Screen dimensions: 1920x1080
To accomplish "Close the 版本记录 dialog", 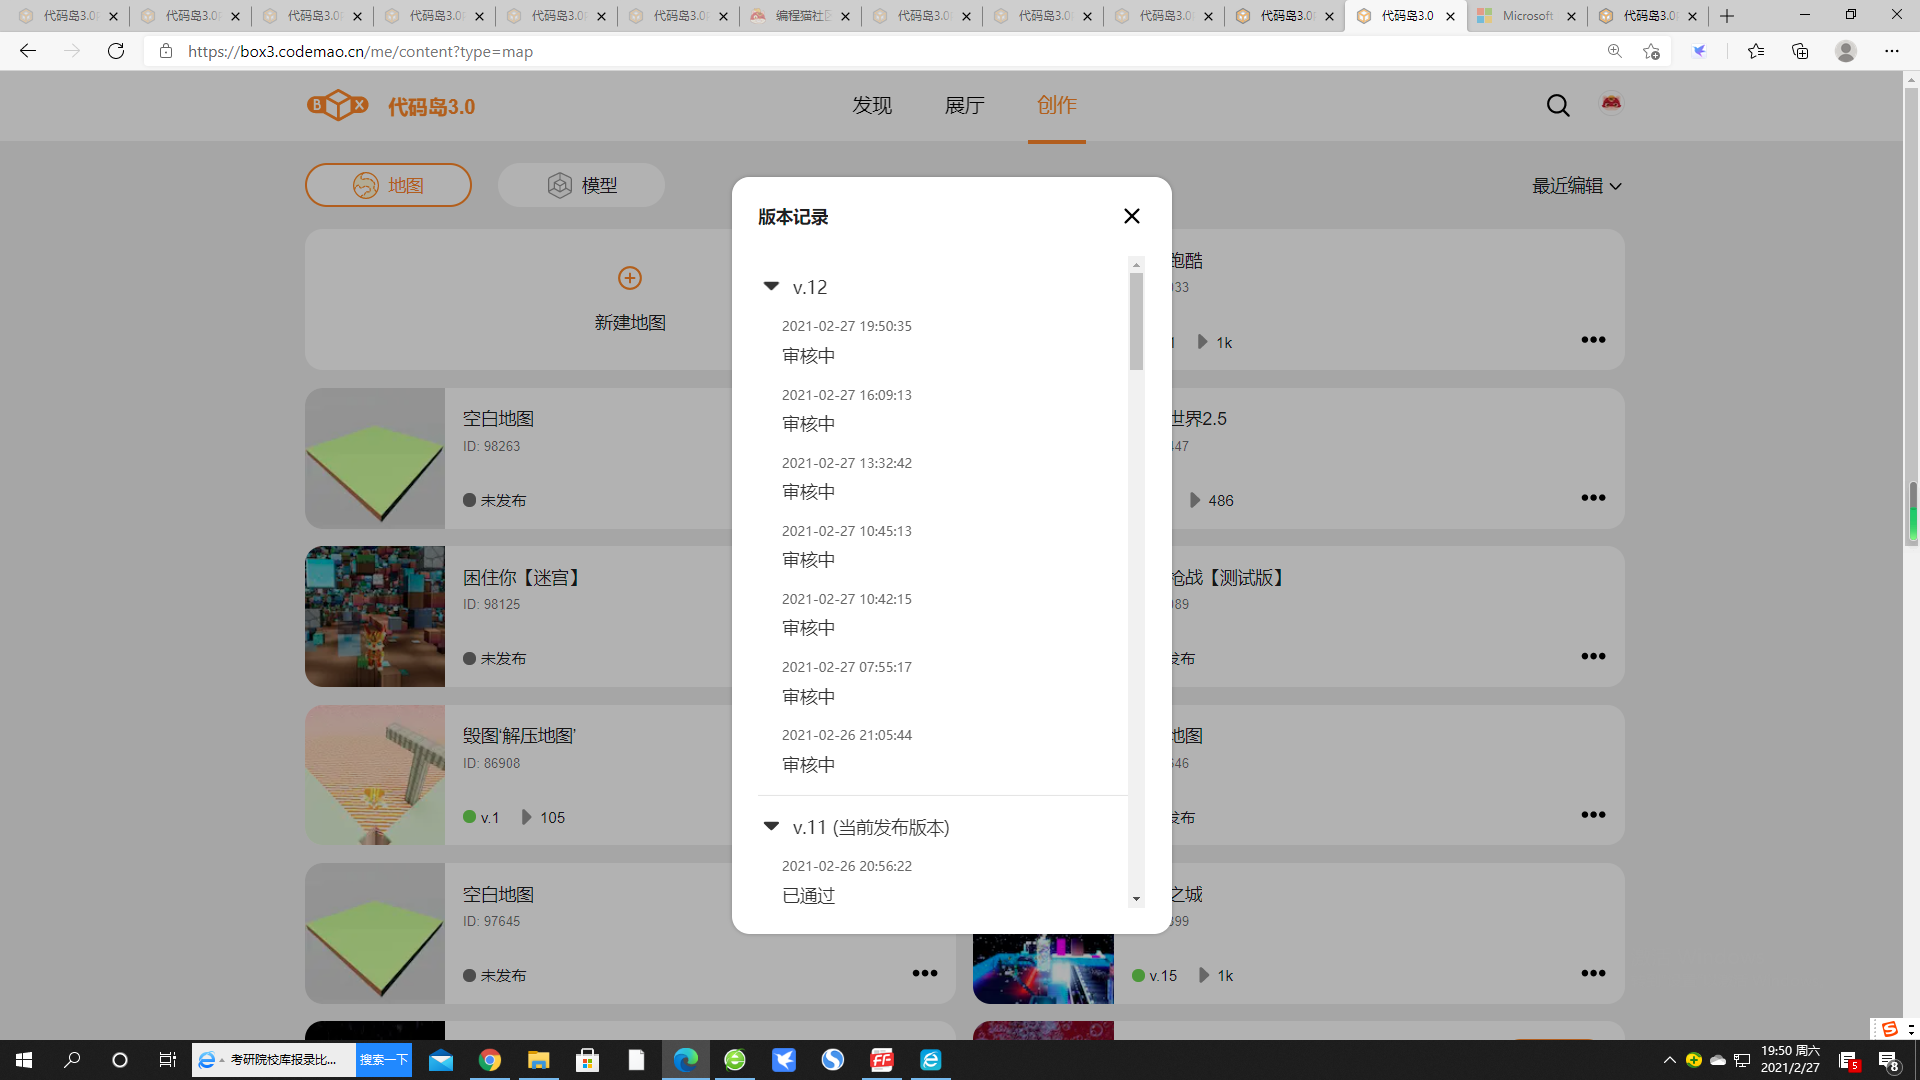I will click(1131, 216).
